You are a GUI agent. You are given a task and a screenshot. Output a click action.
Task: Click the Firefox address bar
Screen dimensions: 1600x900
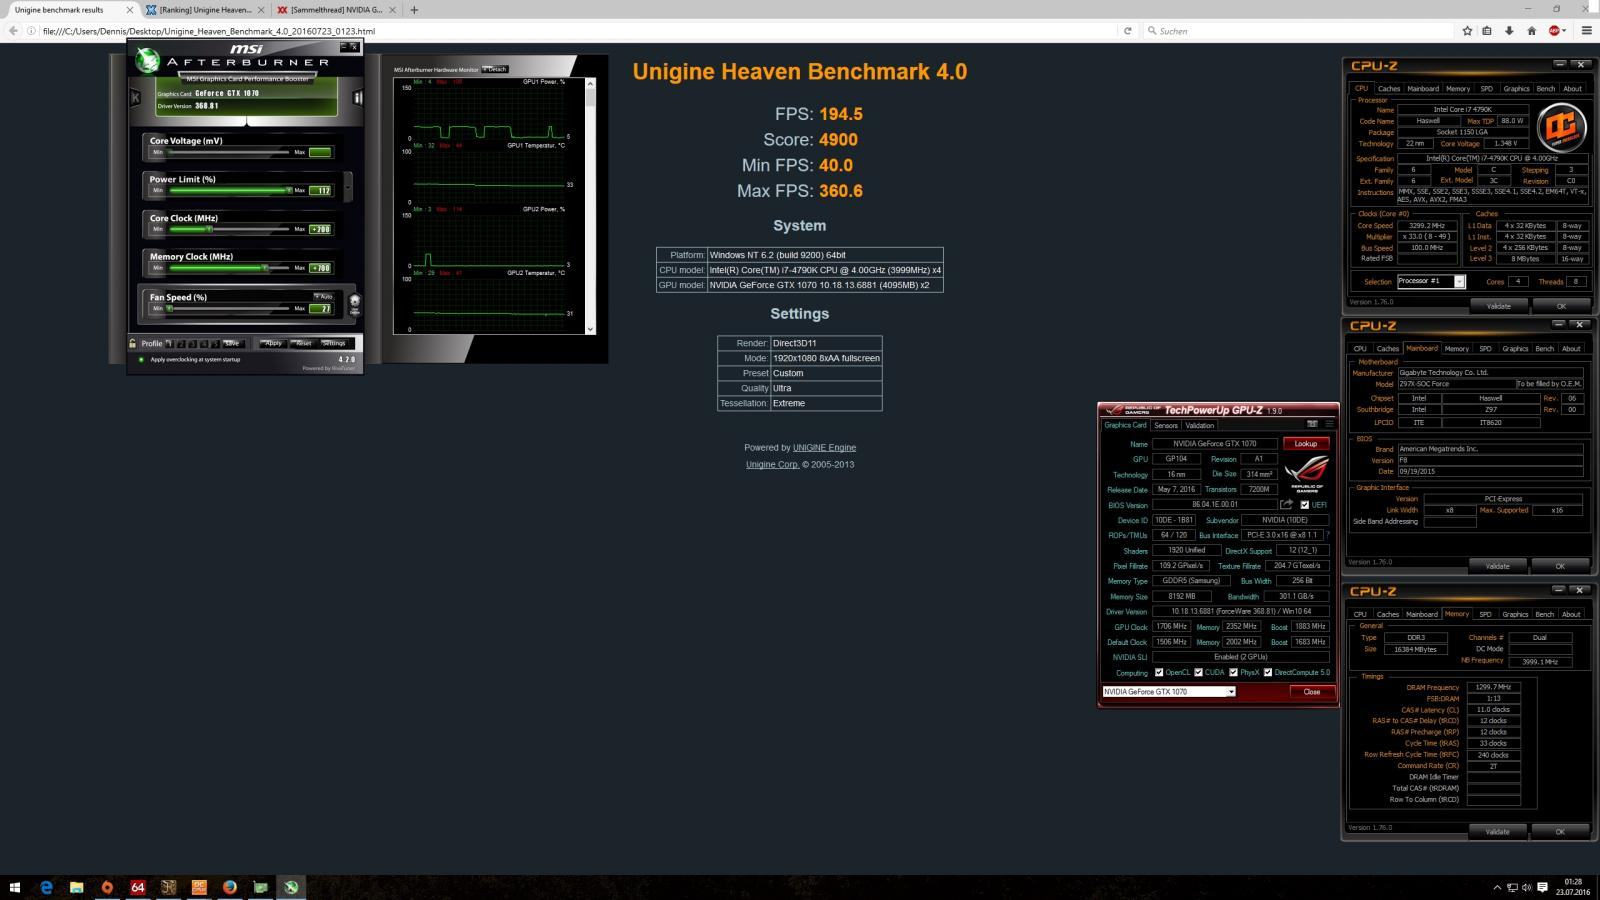578,31
